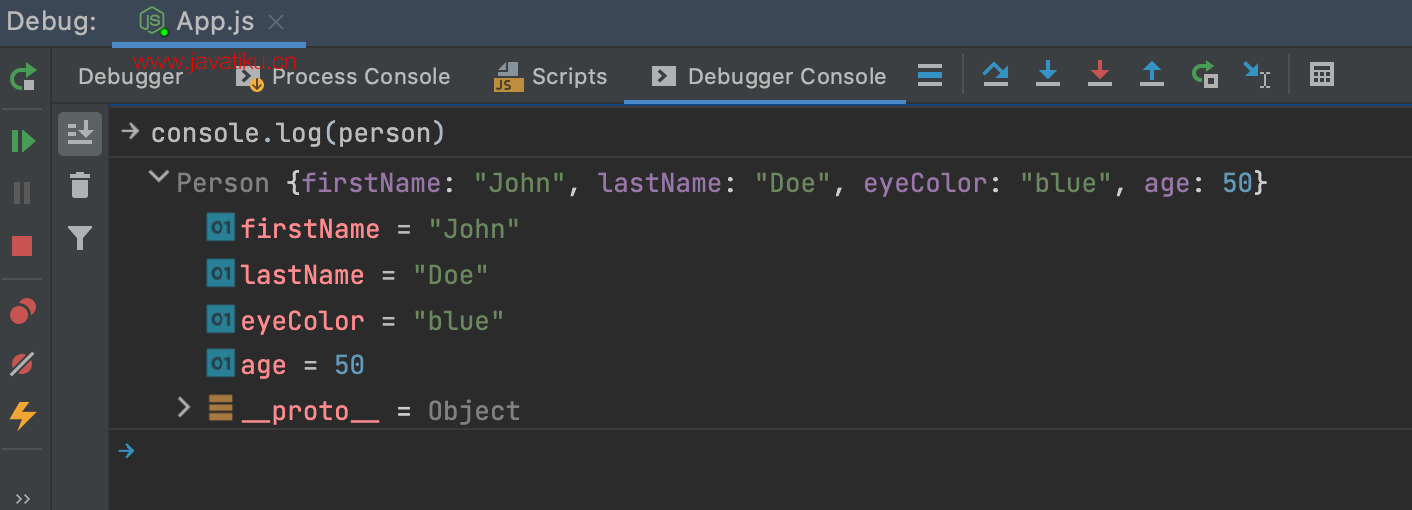Resume program with green play icon
The image size is (1412, 510).
23,141
